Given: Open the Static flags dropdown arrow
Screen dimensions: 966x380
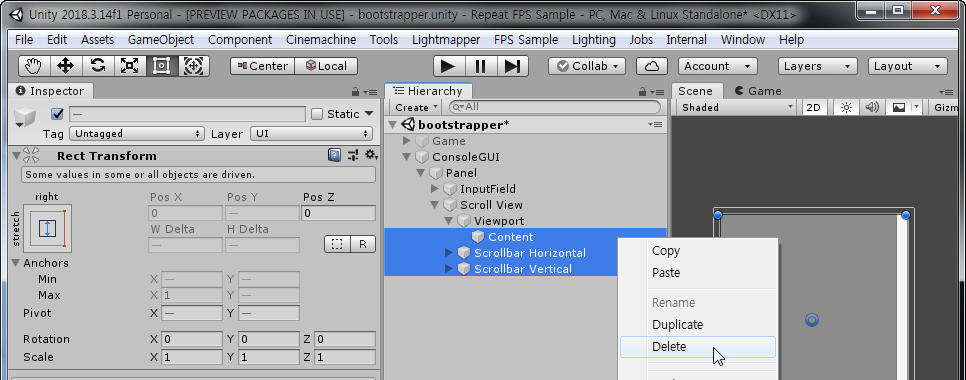Looking at the screenshot, I should point(369,113).
